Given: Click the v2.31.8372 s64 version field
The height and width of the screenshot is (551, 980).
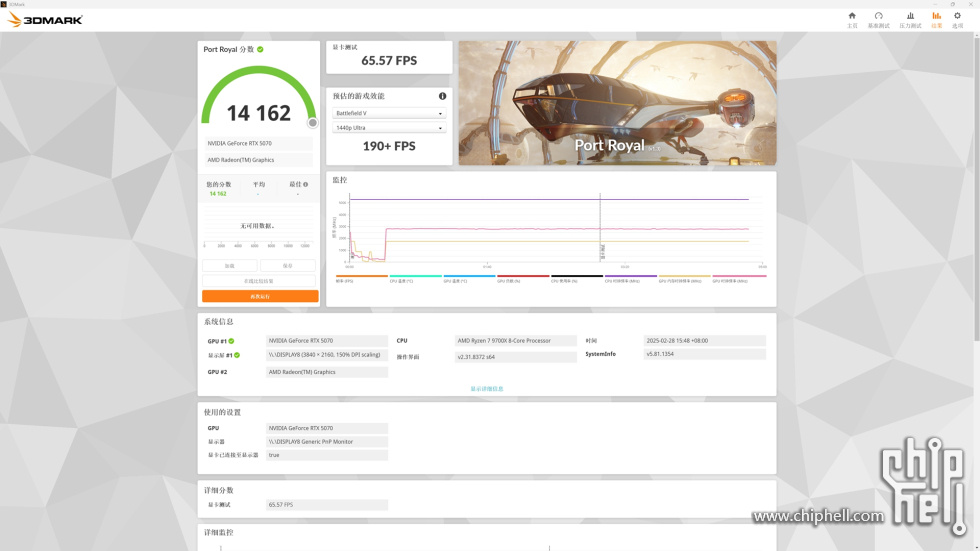Looking at the screenshot, I should [x=516, y=357].
